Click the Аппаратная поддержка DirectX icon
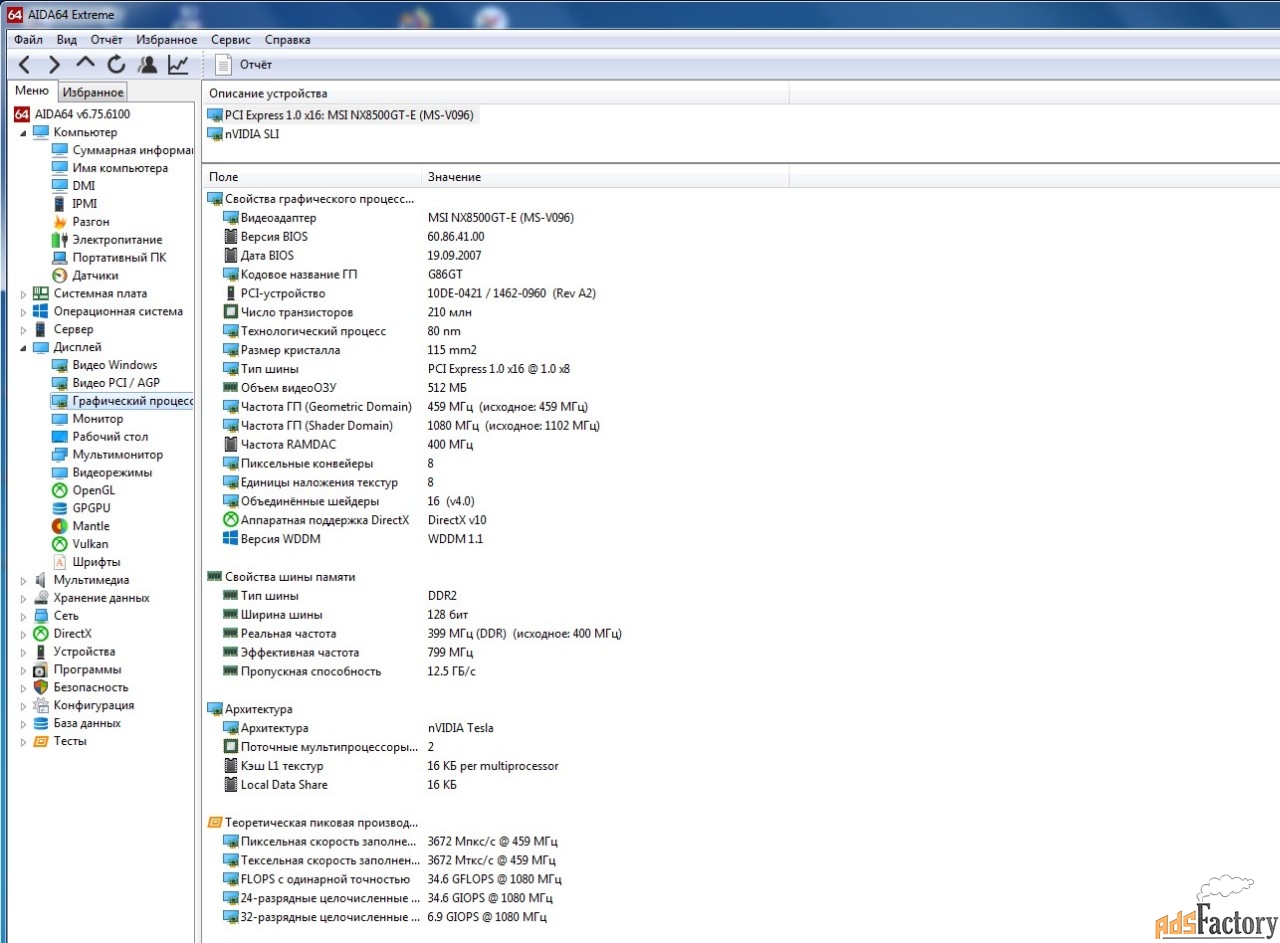1280x943 pixels. pyautogui.click(x=231, y=520)
